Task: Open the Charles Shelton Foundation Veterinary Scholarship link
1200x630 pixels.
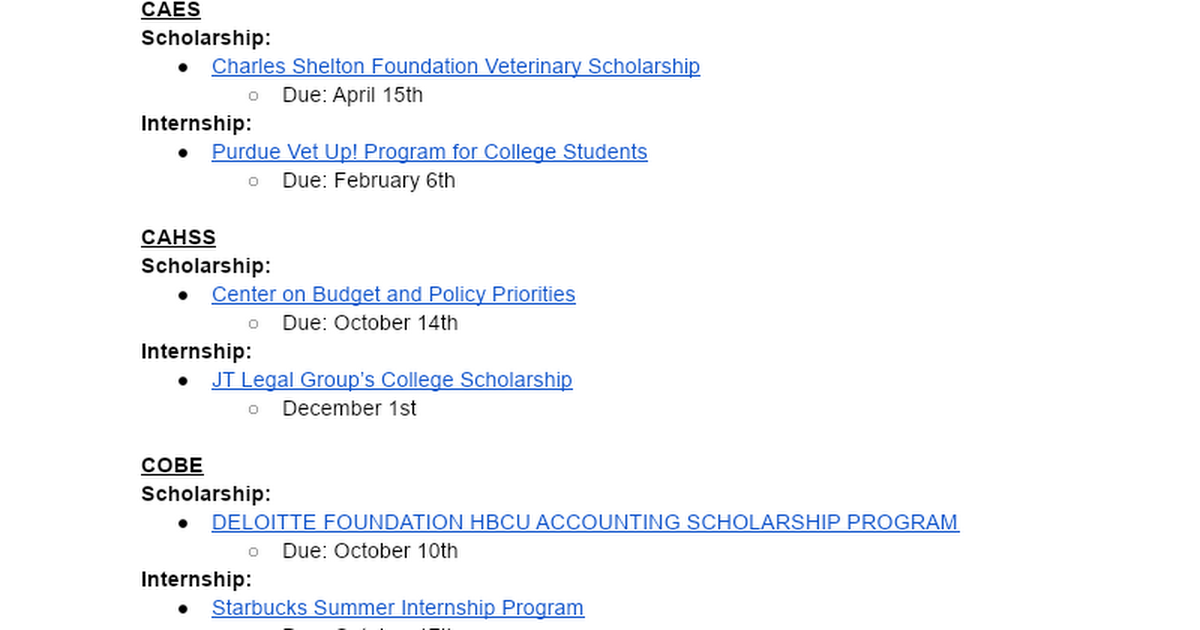Action: point(455,67)
